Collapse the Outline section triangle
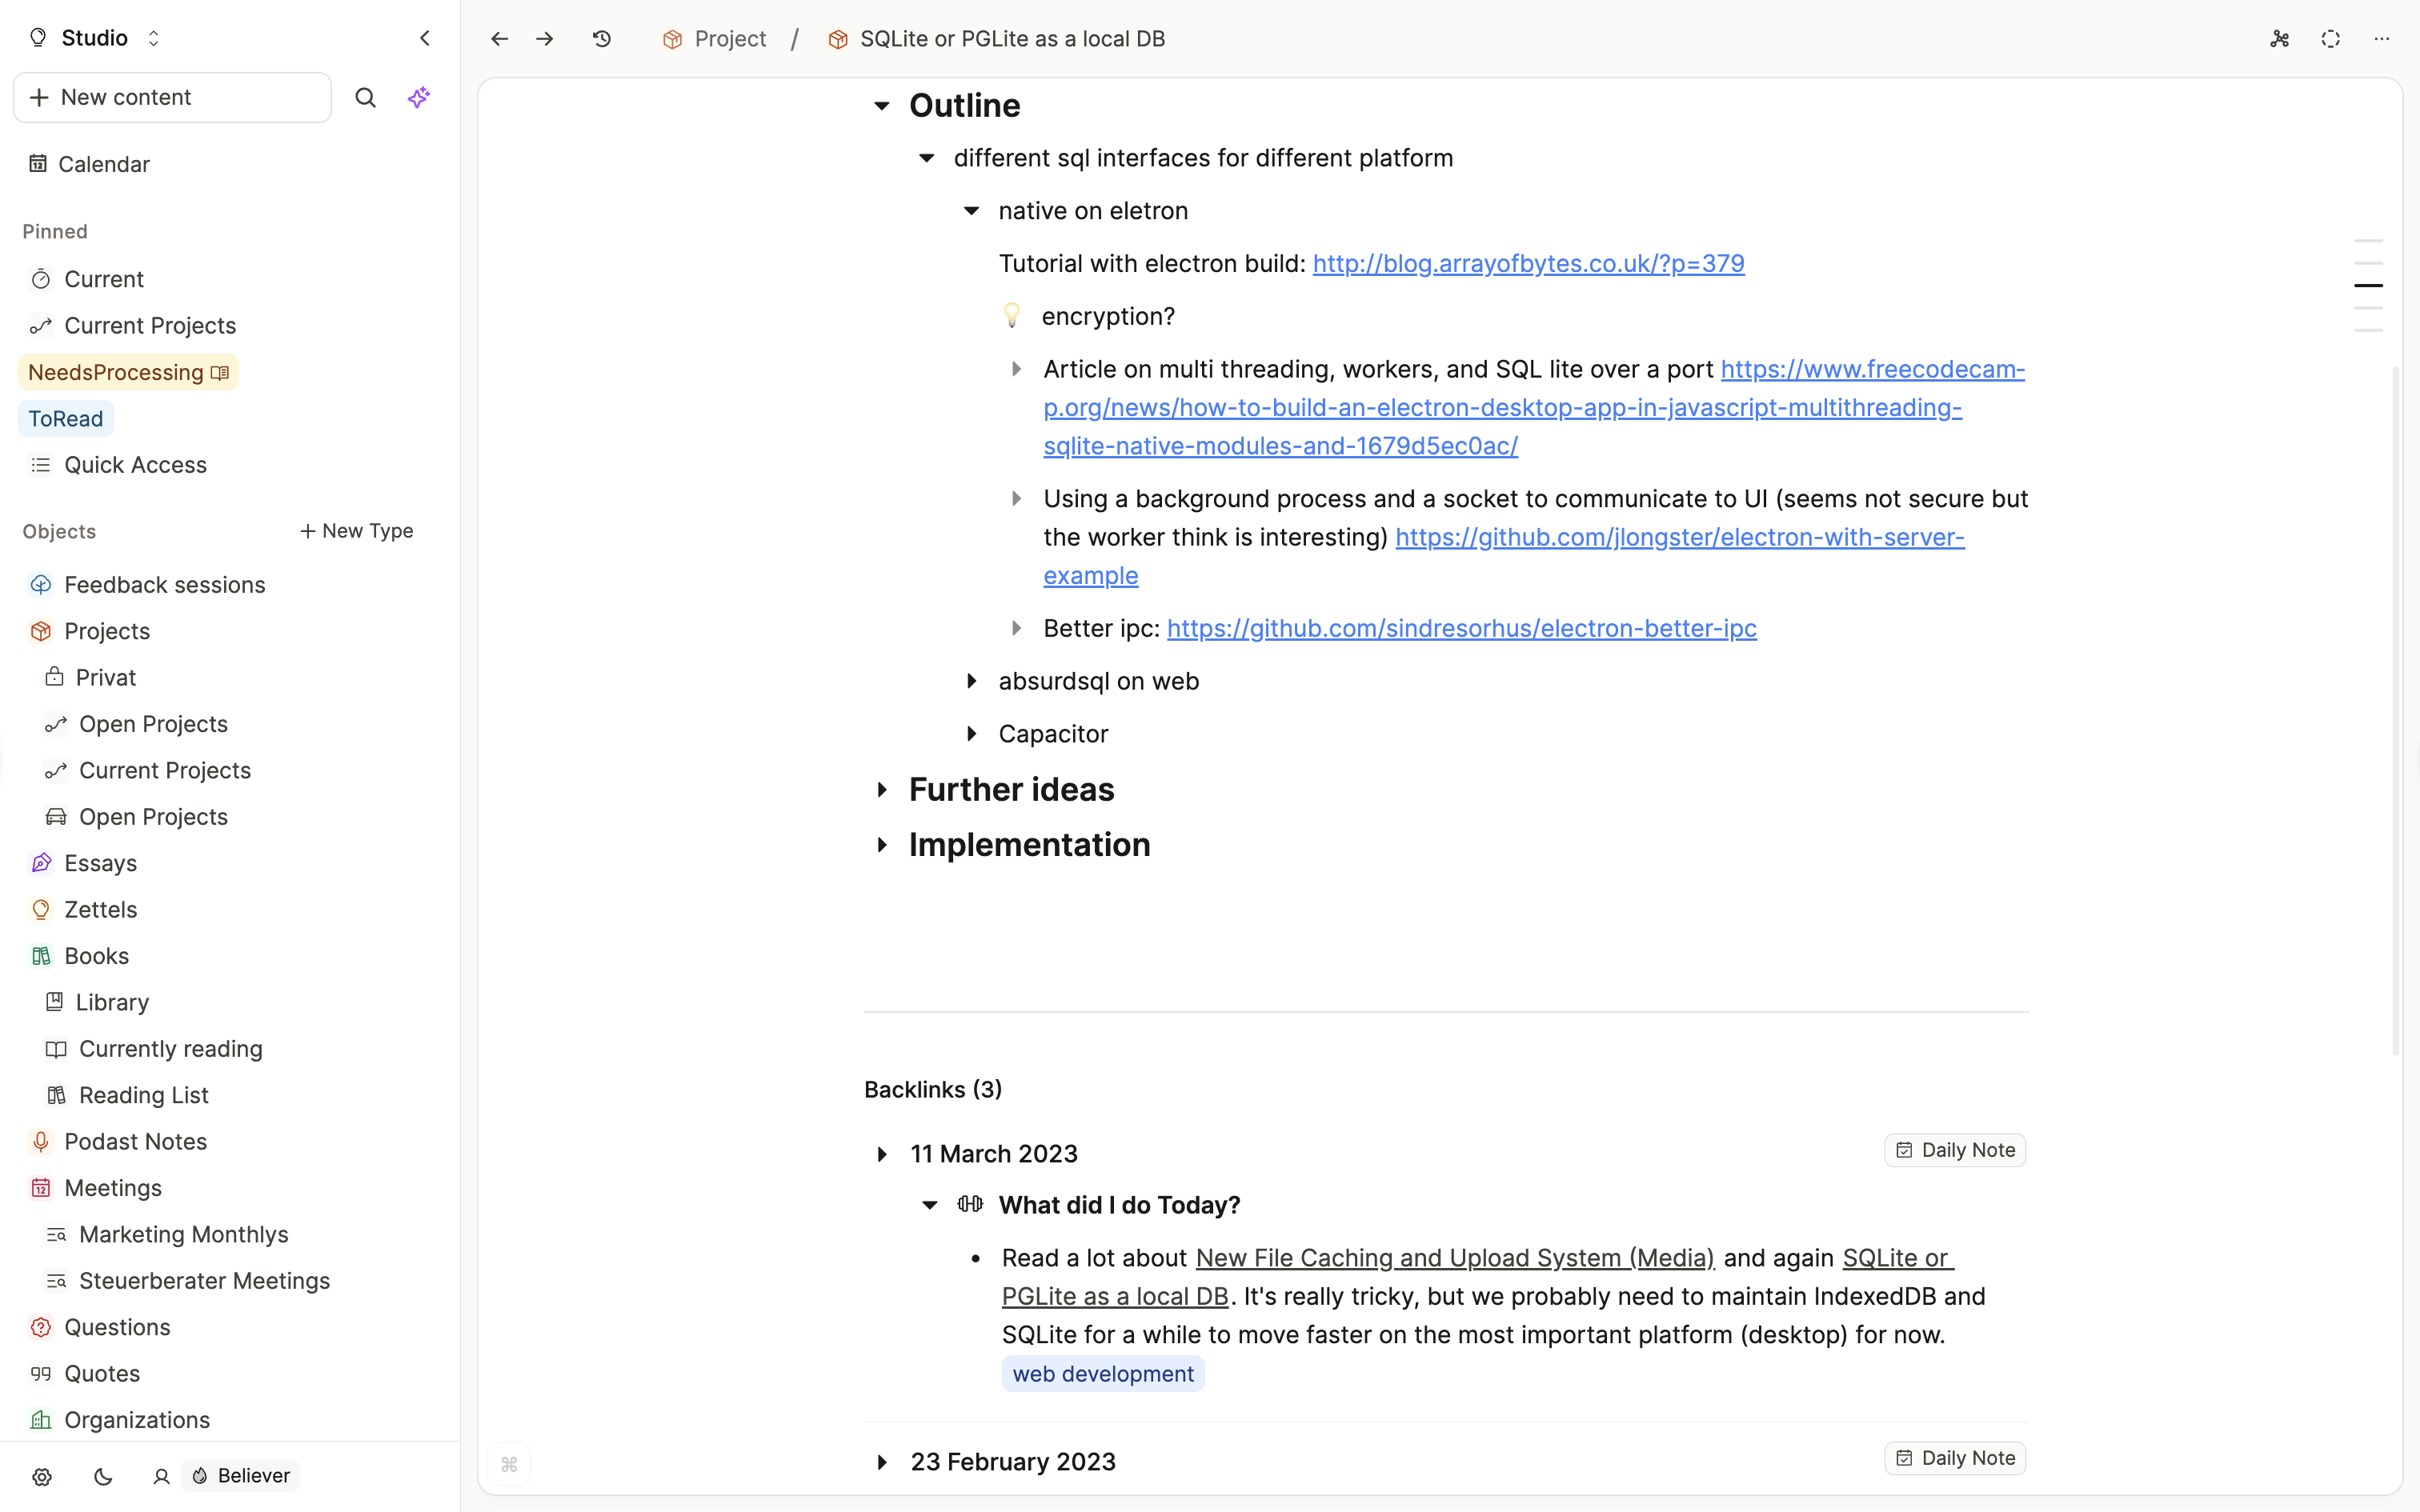The image size is (2420, 1512). [883, 105]
